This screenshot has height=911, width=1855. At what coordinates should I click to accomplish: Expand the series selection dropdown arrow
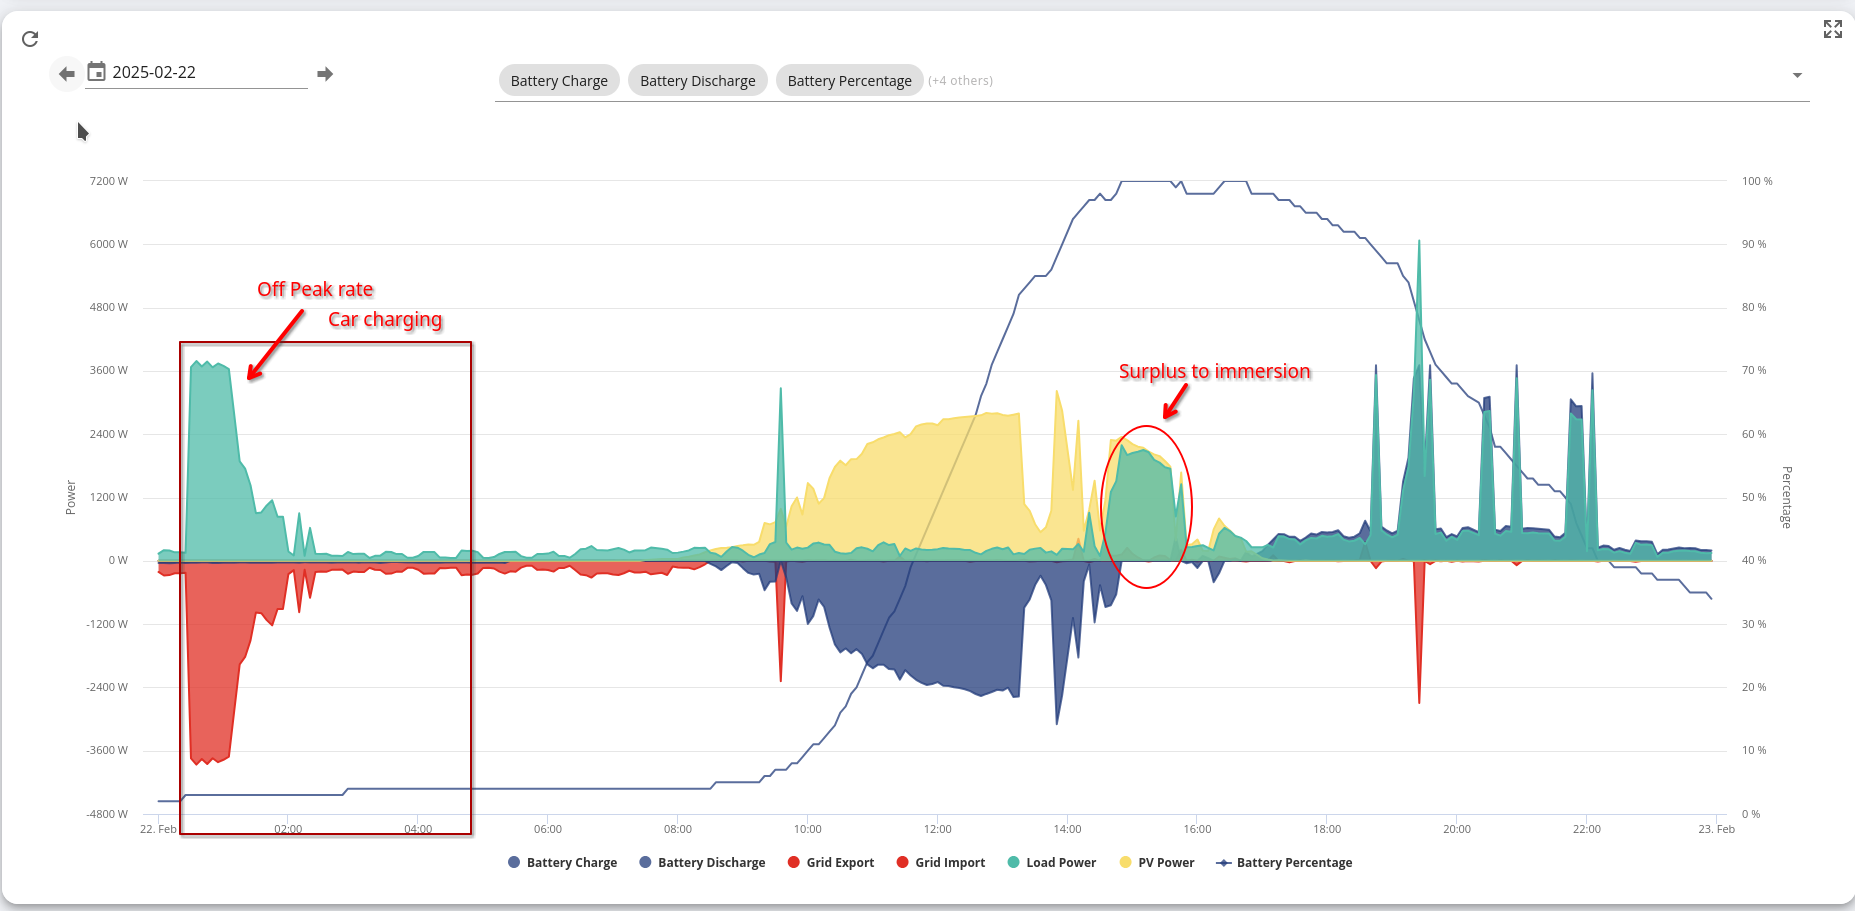1797,76
